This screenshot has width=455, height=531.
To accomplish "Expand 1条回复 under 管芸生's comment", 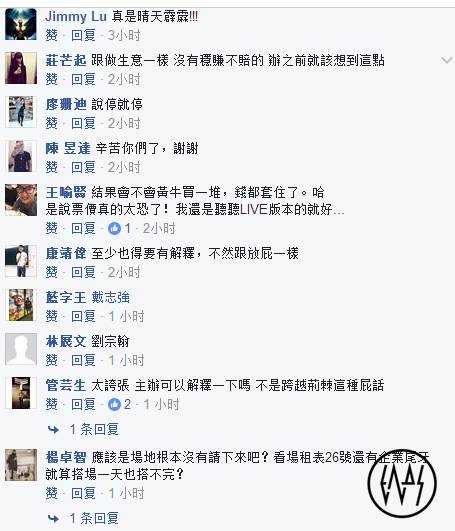I will [94, 430].
